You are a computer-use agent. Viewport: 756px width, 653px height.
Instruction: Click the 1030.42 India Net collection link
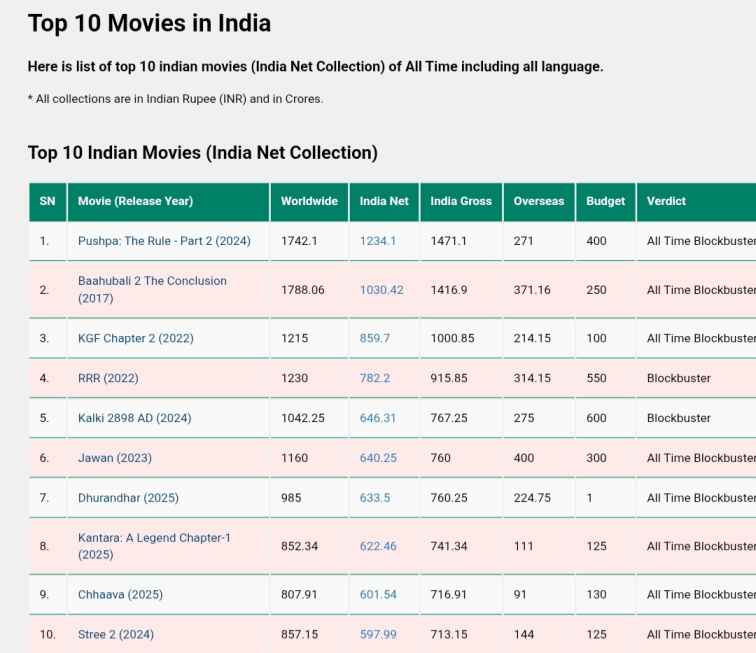[381, 290]
